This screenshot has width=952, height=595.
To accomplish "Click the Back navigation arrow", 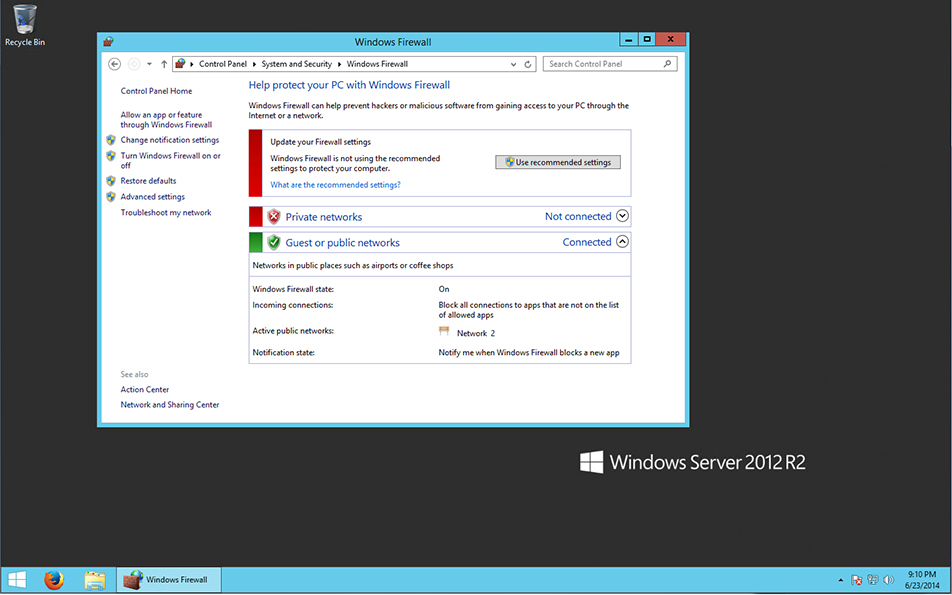I will tap(114, 64).
